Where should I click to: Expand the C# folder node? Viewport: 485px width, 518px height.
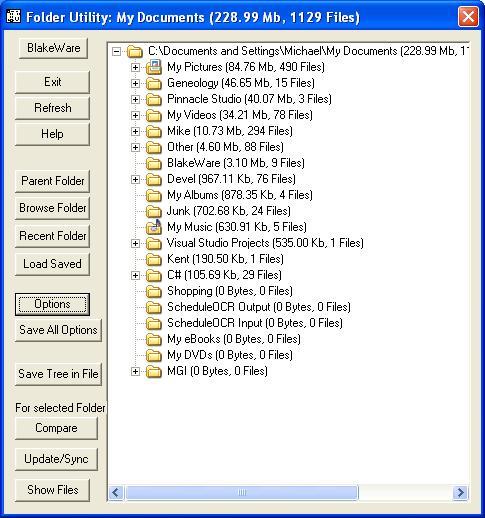pyautogui.click(x=135, y=275)
